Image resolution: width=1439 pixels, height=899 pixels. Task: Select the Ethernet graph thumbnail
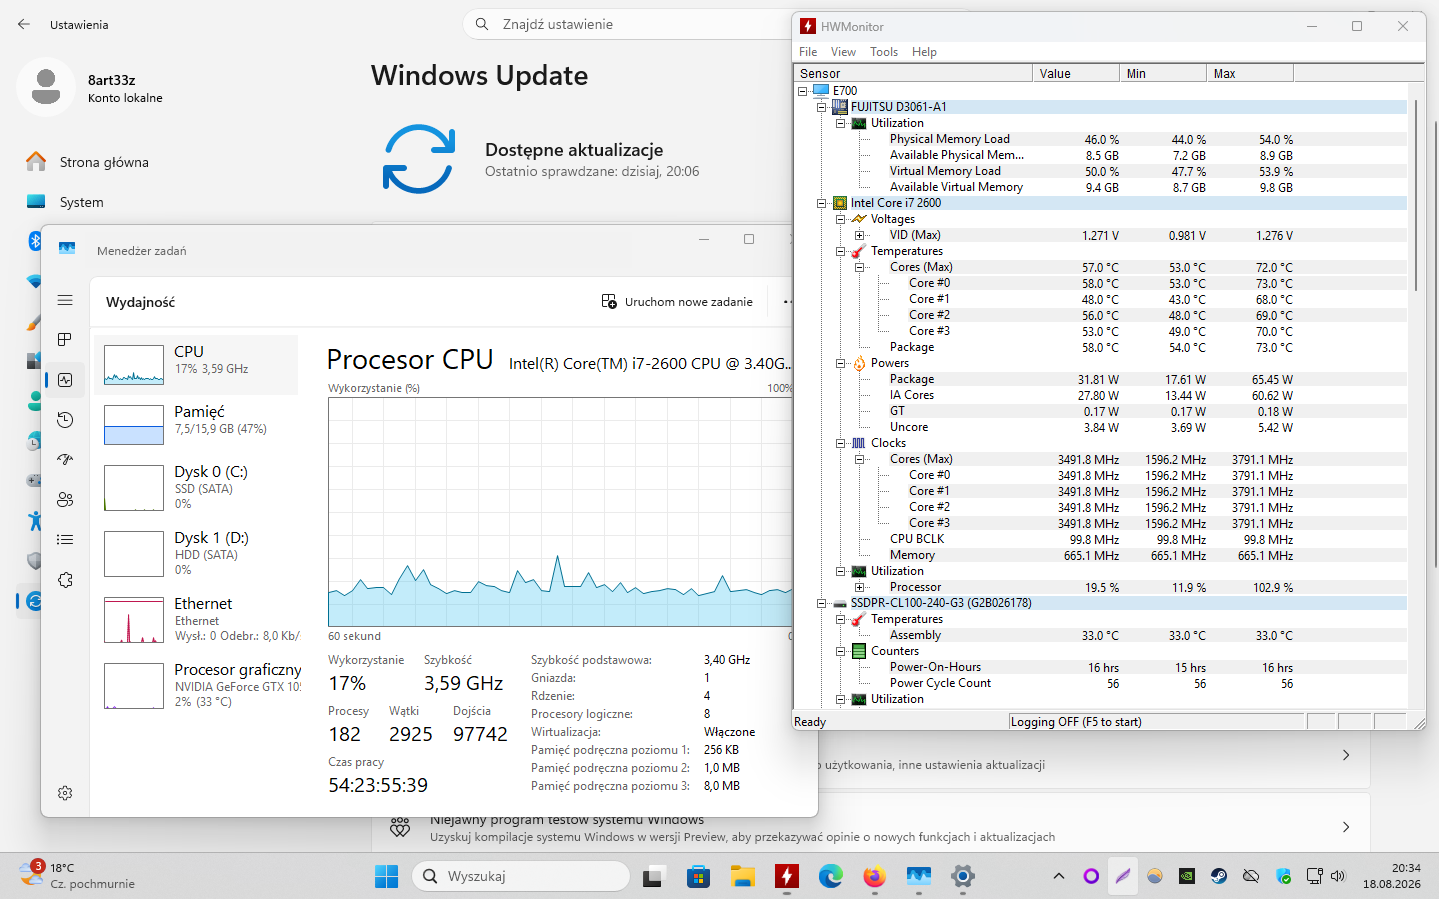click(134, 620)
